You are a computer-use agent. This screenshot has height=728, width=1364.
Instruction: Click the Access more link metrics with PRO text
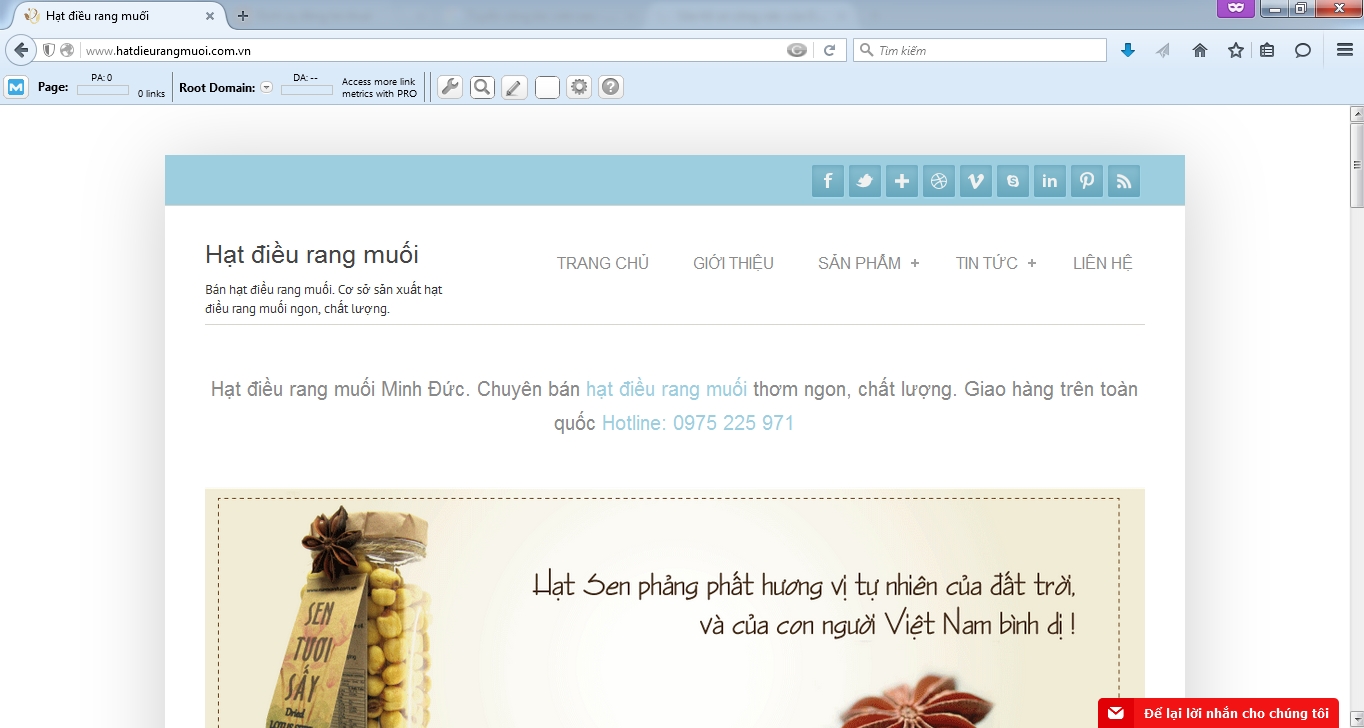[379, 88]
